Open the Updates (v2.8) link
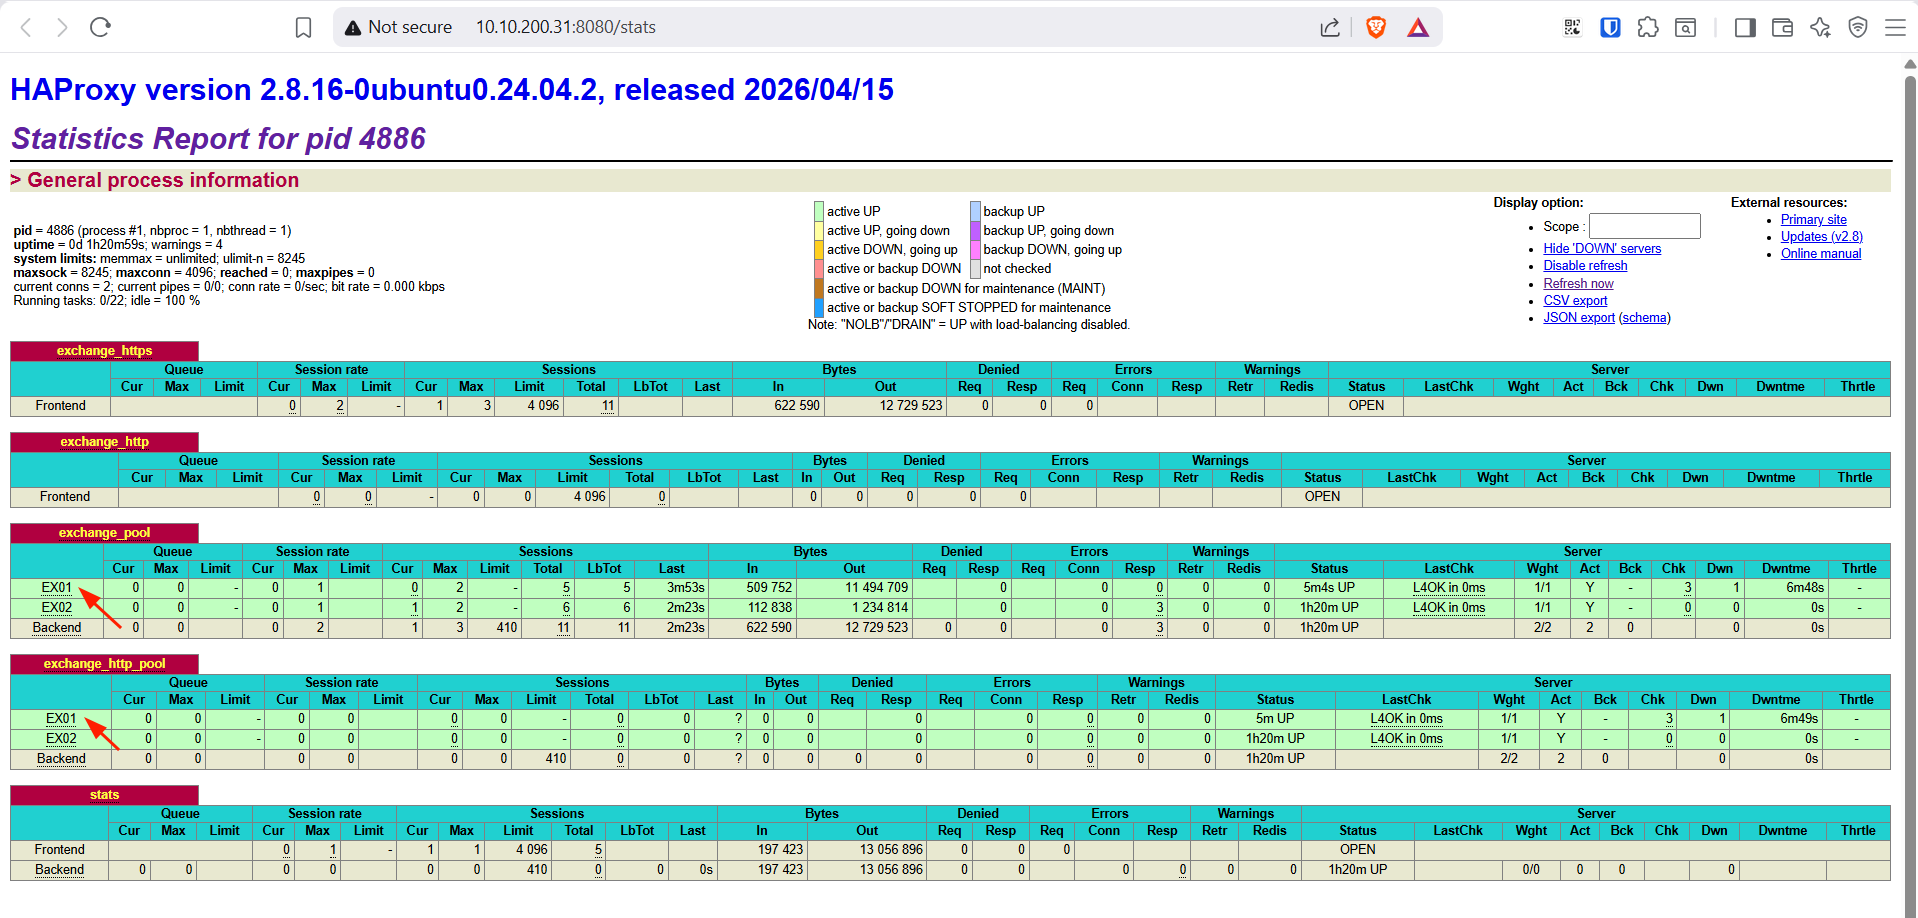The height and width of the screenshot is (918, 1918). [1822, 237]
